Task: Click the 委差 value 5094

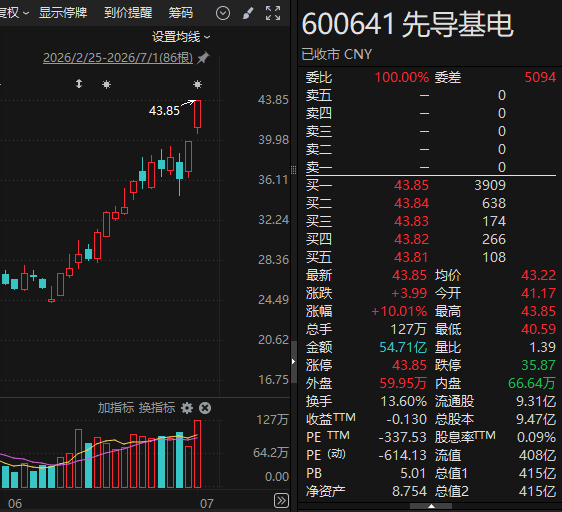Action: point(540,77)
